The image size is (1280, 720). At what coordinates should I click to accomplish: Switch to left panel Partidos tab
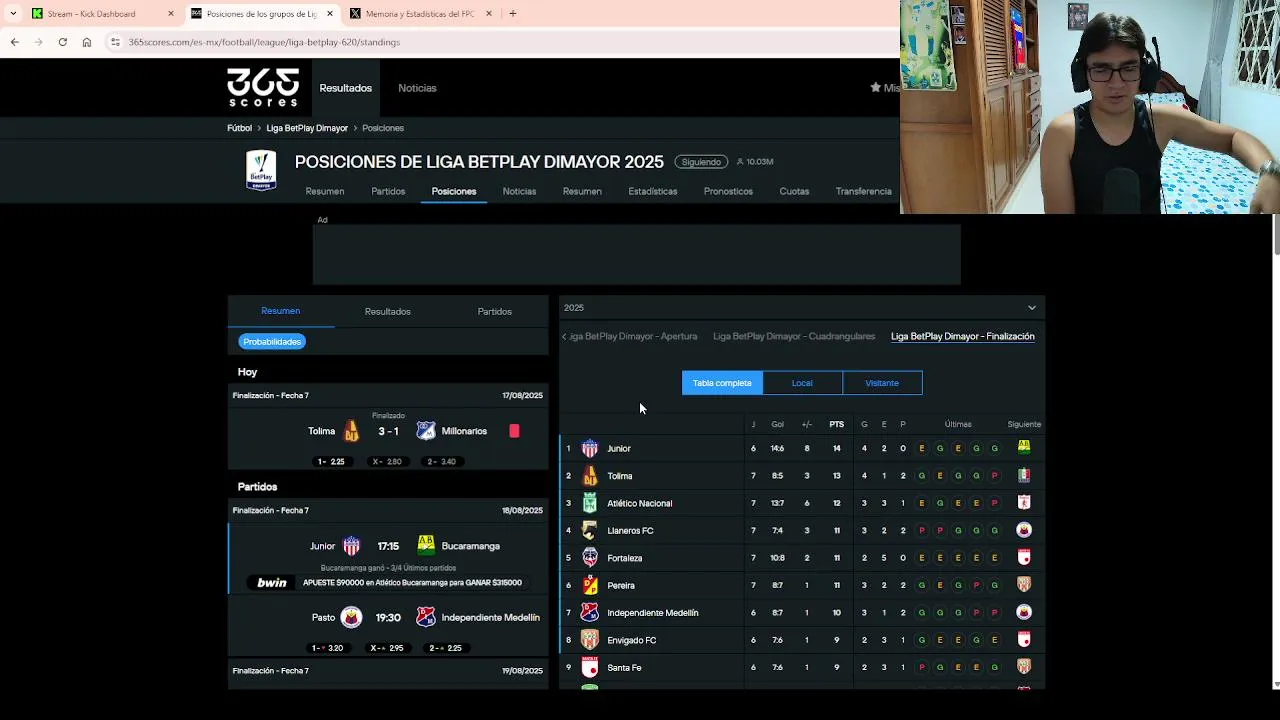(x=494, y=311)
